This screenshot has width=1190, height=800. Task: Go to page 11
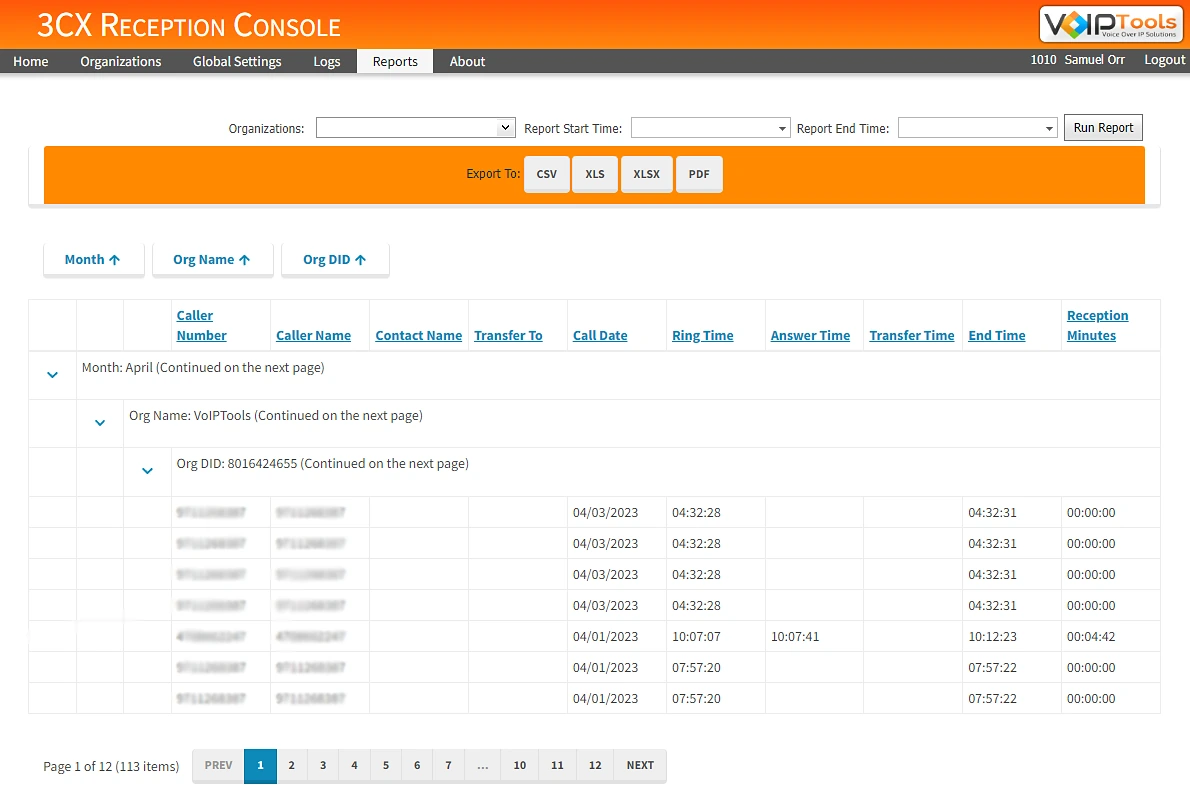coord(557,765)
